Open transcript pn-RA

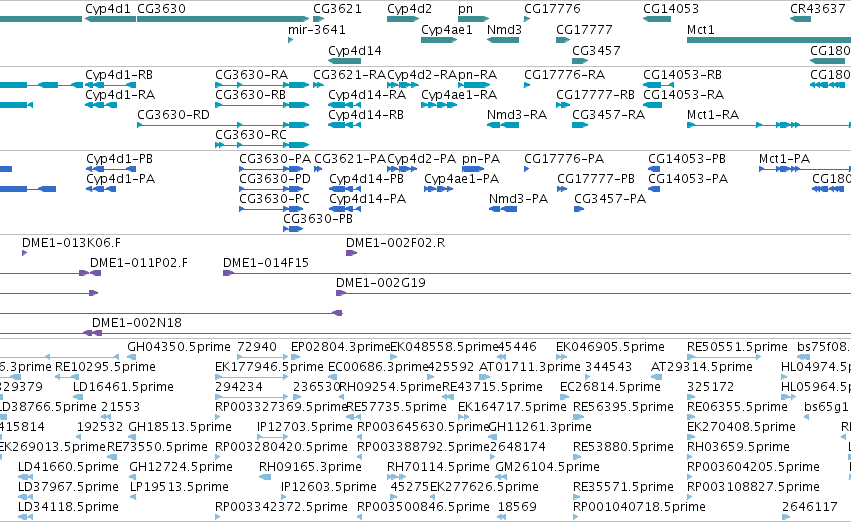(x=477, y=75)
